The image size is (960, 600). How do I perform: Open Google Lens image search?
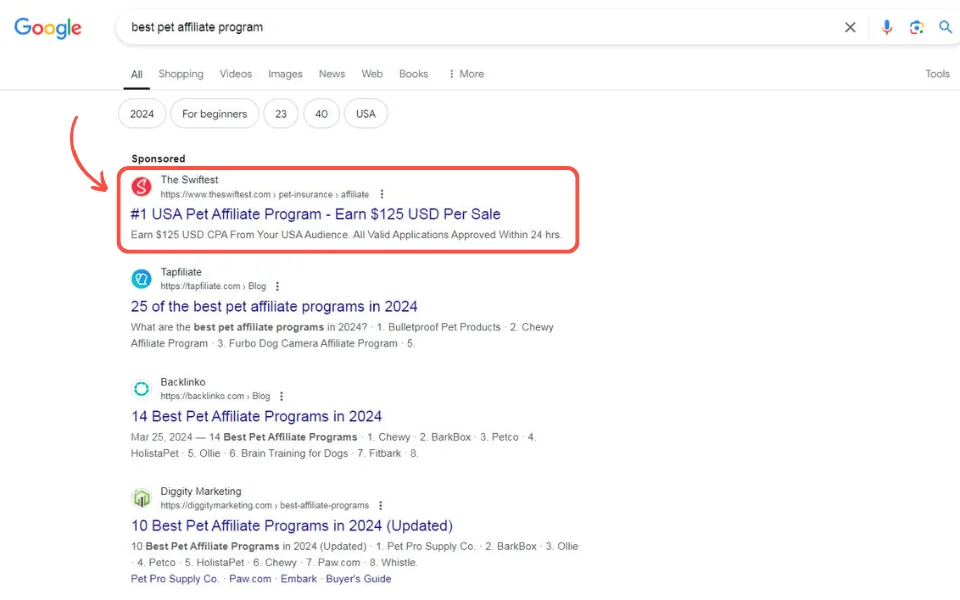click(916, 28)
